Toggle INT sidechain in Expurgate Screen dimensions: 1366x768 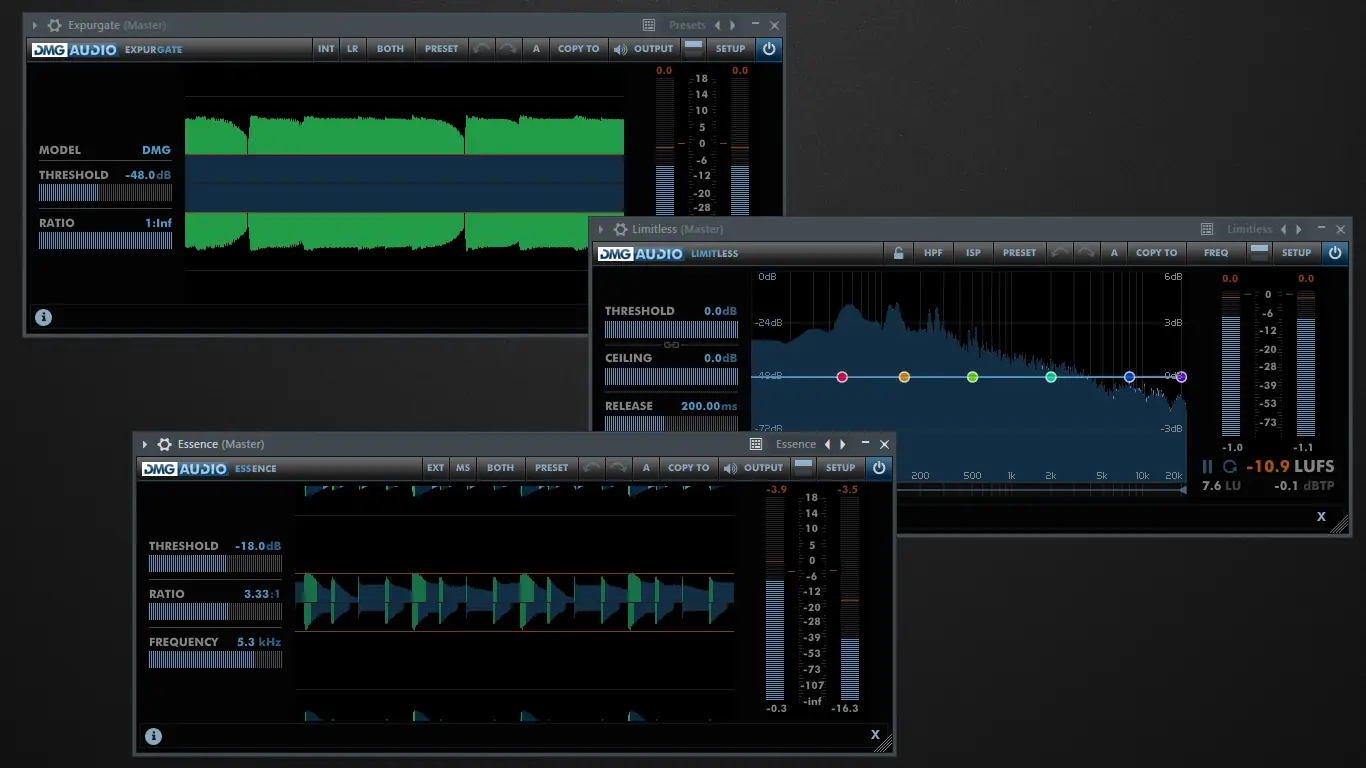[x=326, y=48]
